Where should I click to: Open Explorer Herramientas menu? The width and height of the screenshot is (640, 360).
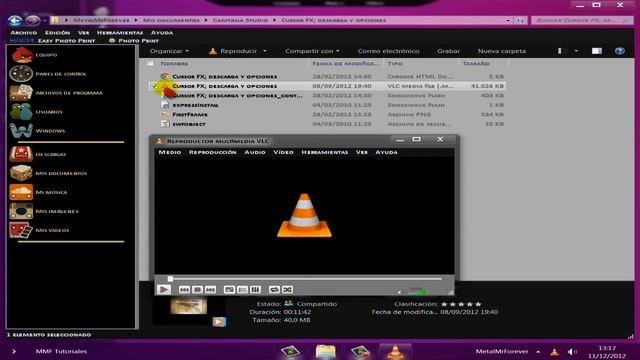pos(120,33)
